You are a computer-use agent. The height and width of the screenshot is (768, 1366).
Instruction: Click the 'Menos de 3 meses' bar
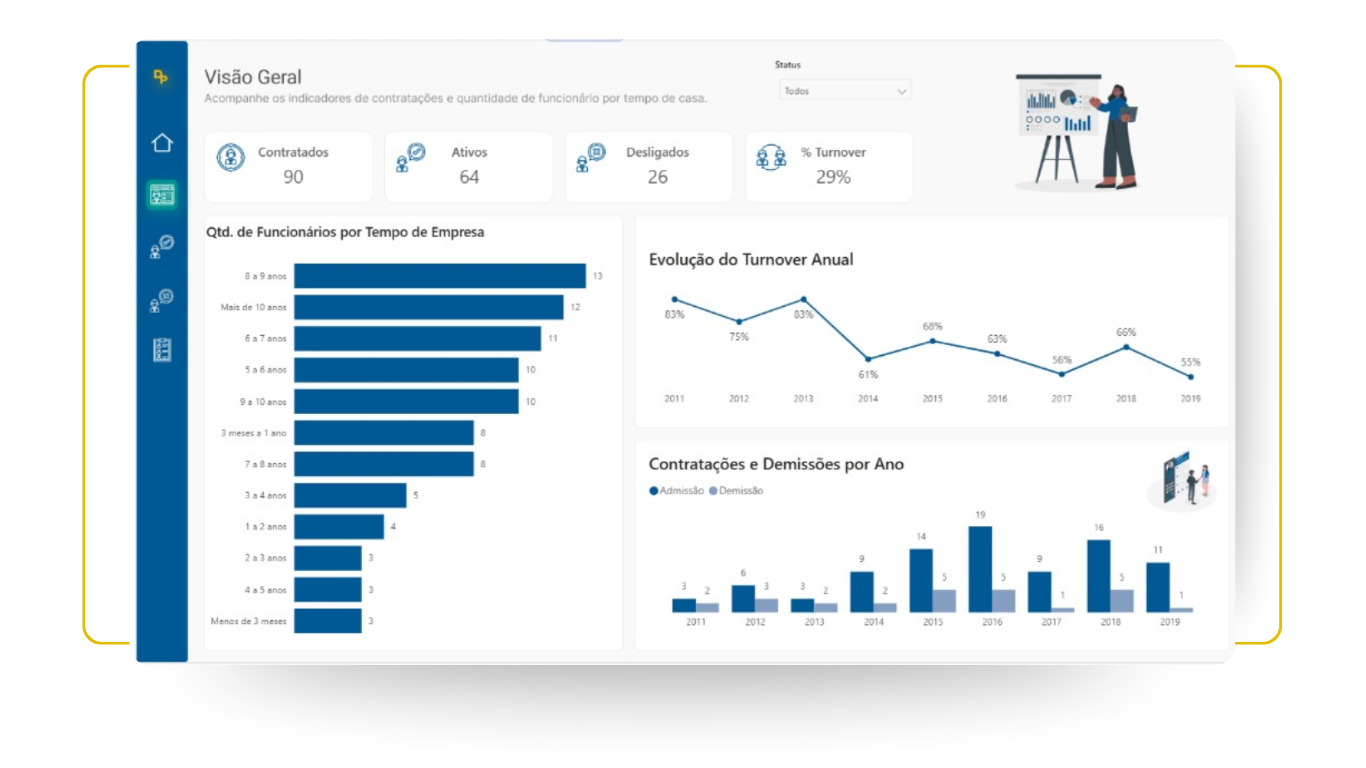[327, 621]
